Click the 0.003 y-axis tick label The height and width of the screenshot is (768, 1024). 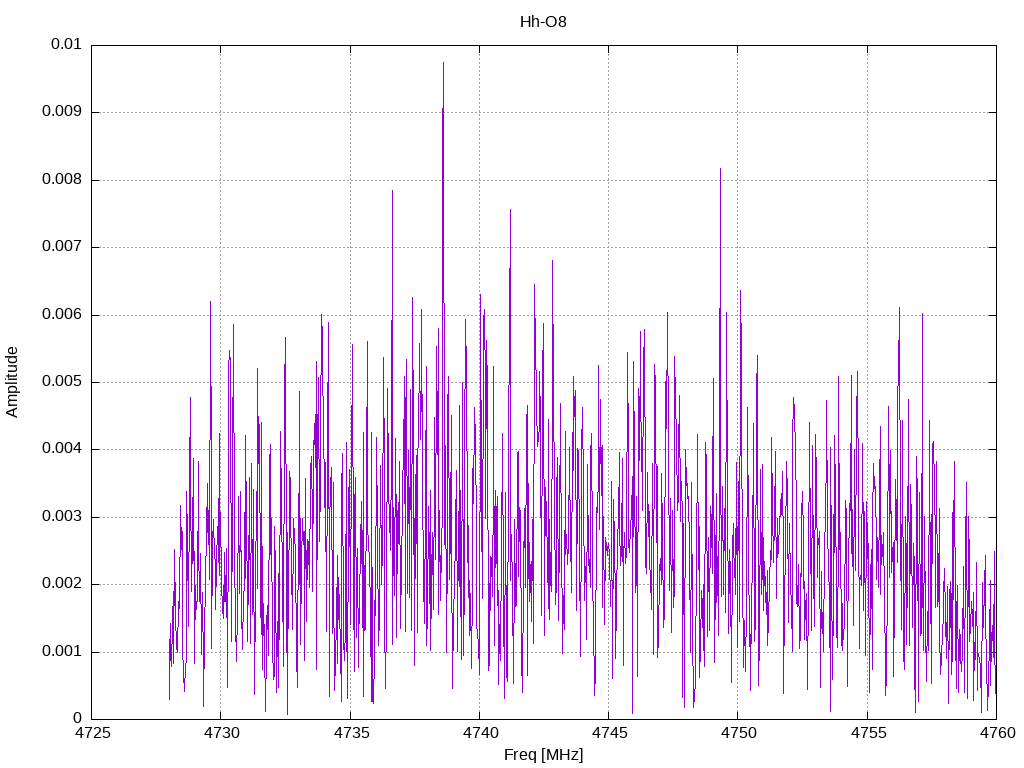[x=62, y=517]
